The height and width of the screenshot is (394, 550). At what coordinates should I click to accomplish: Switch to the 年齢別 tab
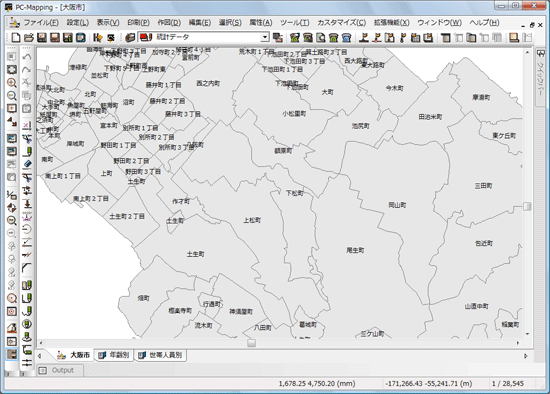[x=114, y=355]
